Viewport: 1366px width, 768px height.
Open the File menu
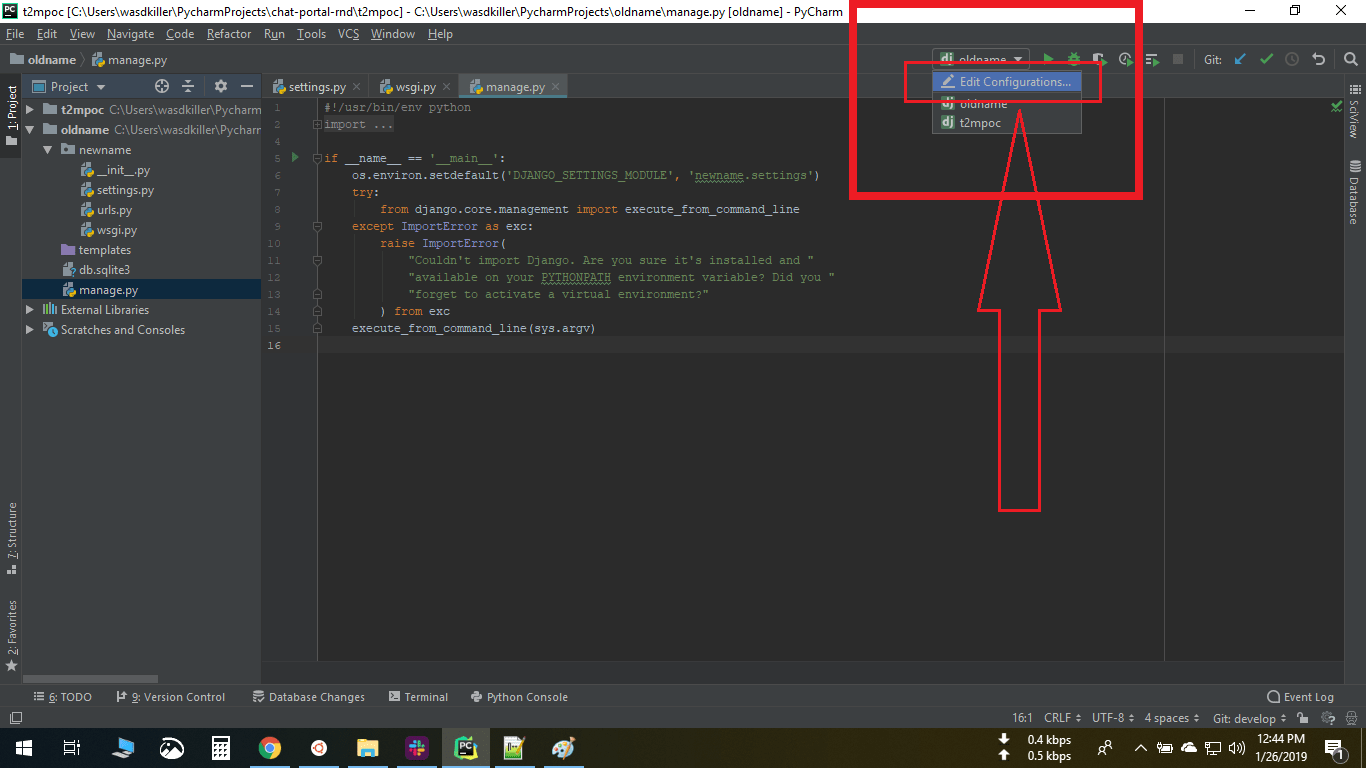click(15, 34)
